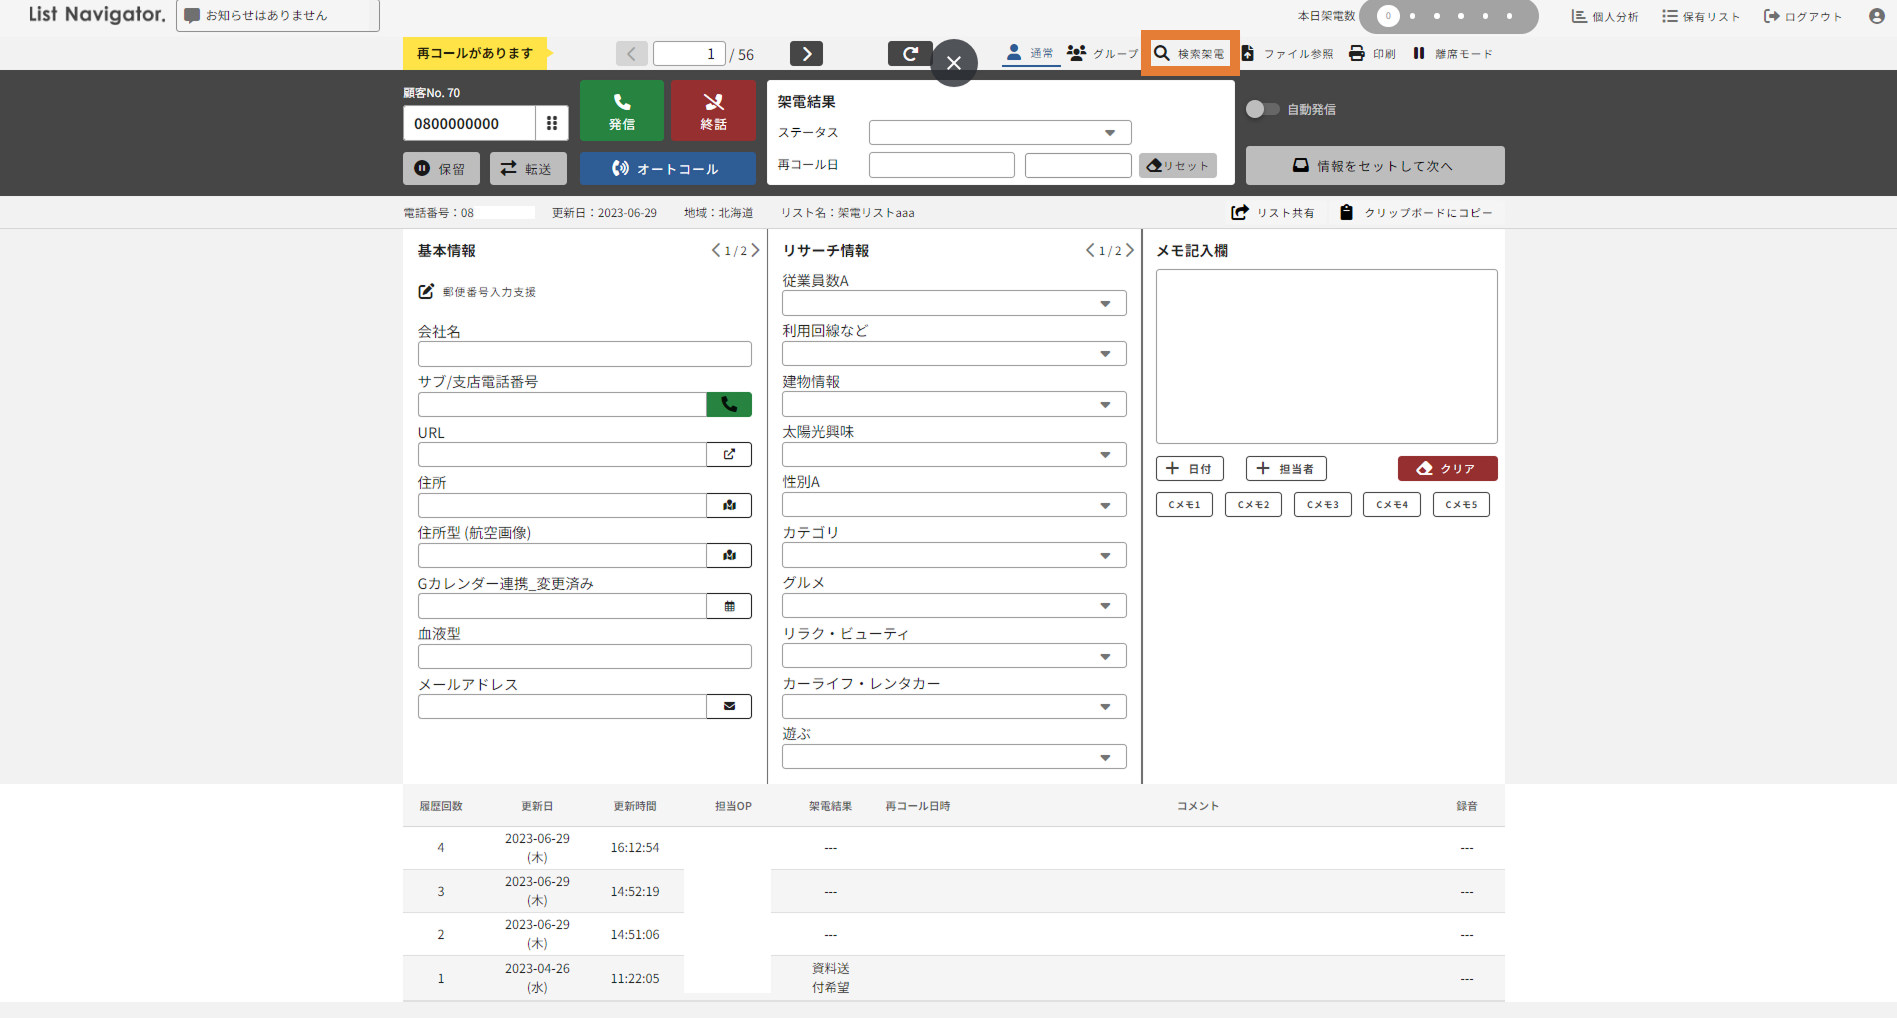Open the 従業員数A dropdown

pyautogui.click(x=953, y=303)
